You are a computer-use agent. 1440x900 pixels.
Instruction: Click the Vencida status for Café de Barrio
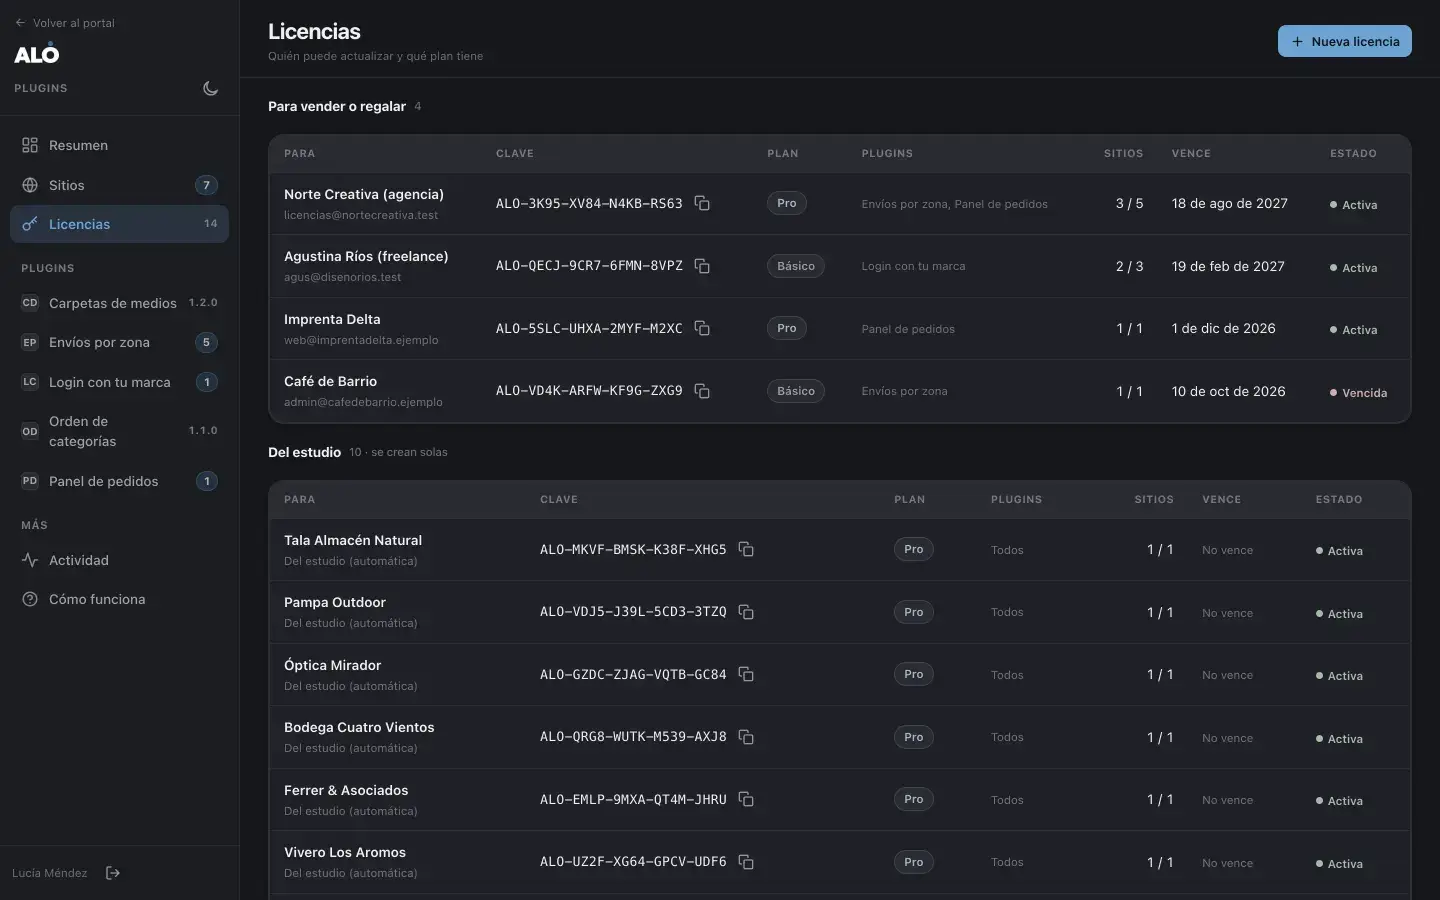[x=1358, y=393]
